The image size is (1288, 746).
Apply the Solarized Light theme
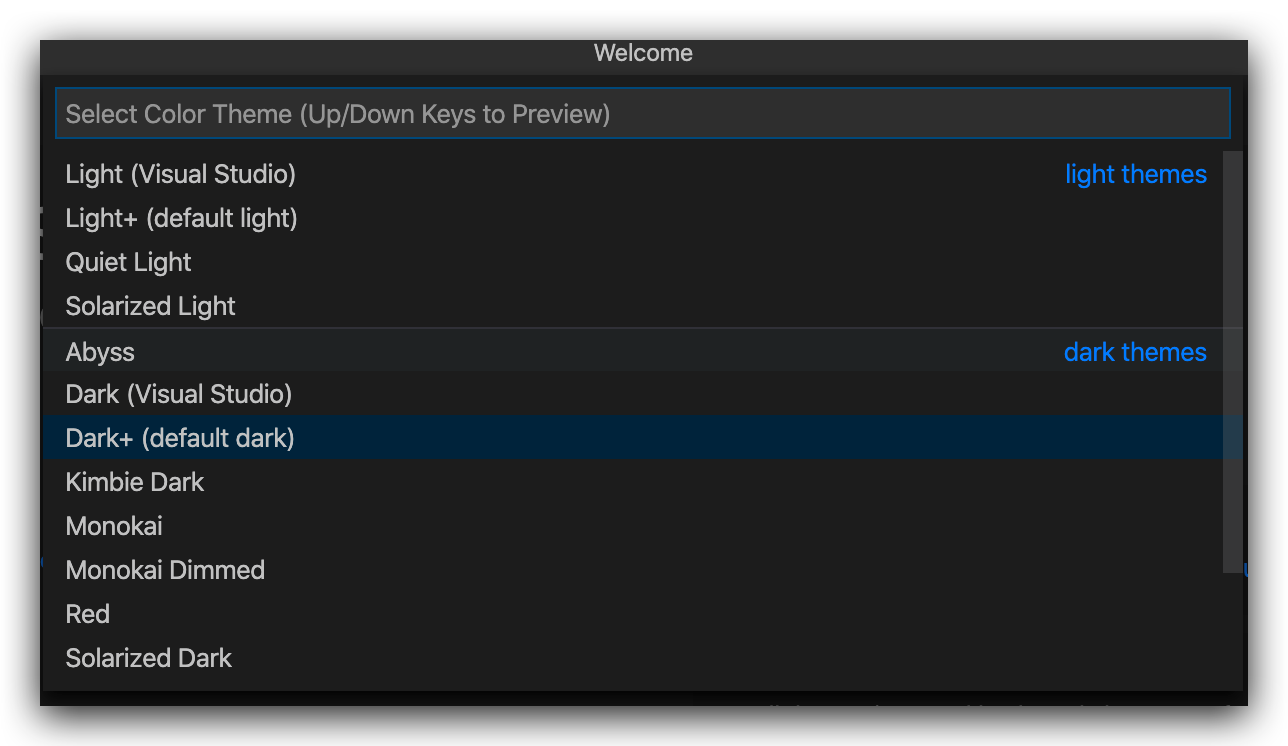pos(151,306)
